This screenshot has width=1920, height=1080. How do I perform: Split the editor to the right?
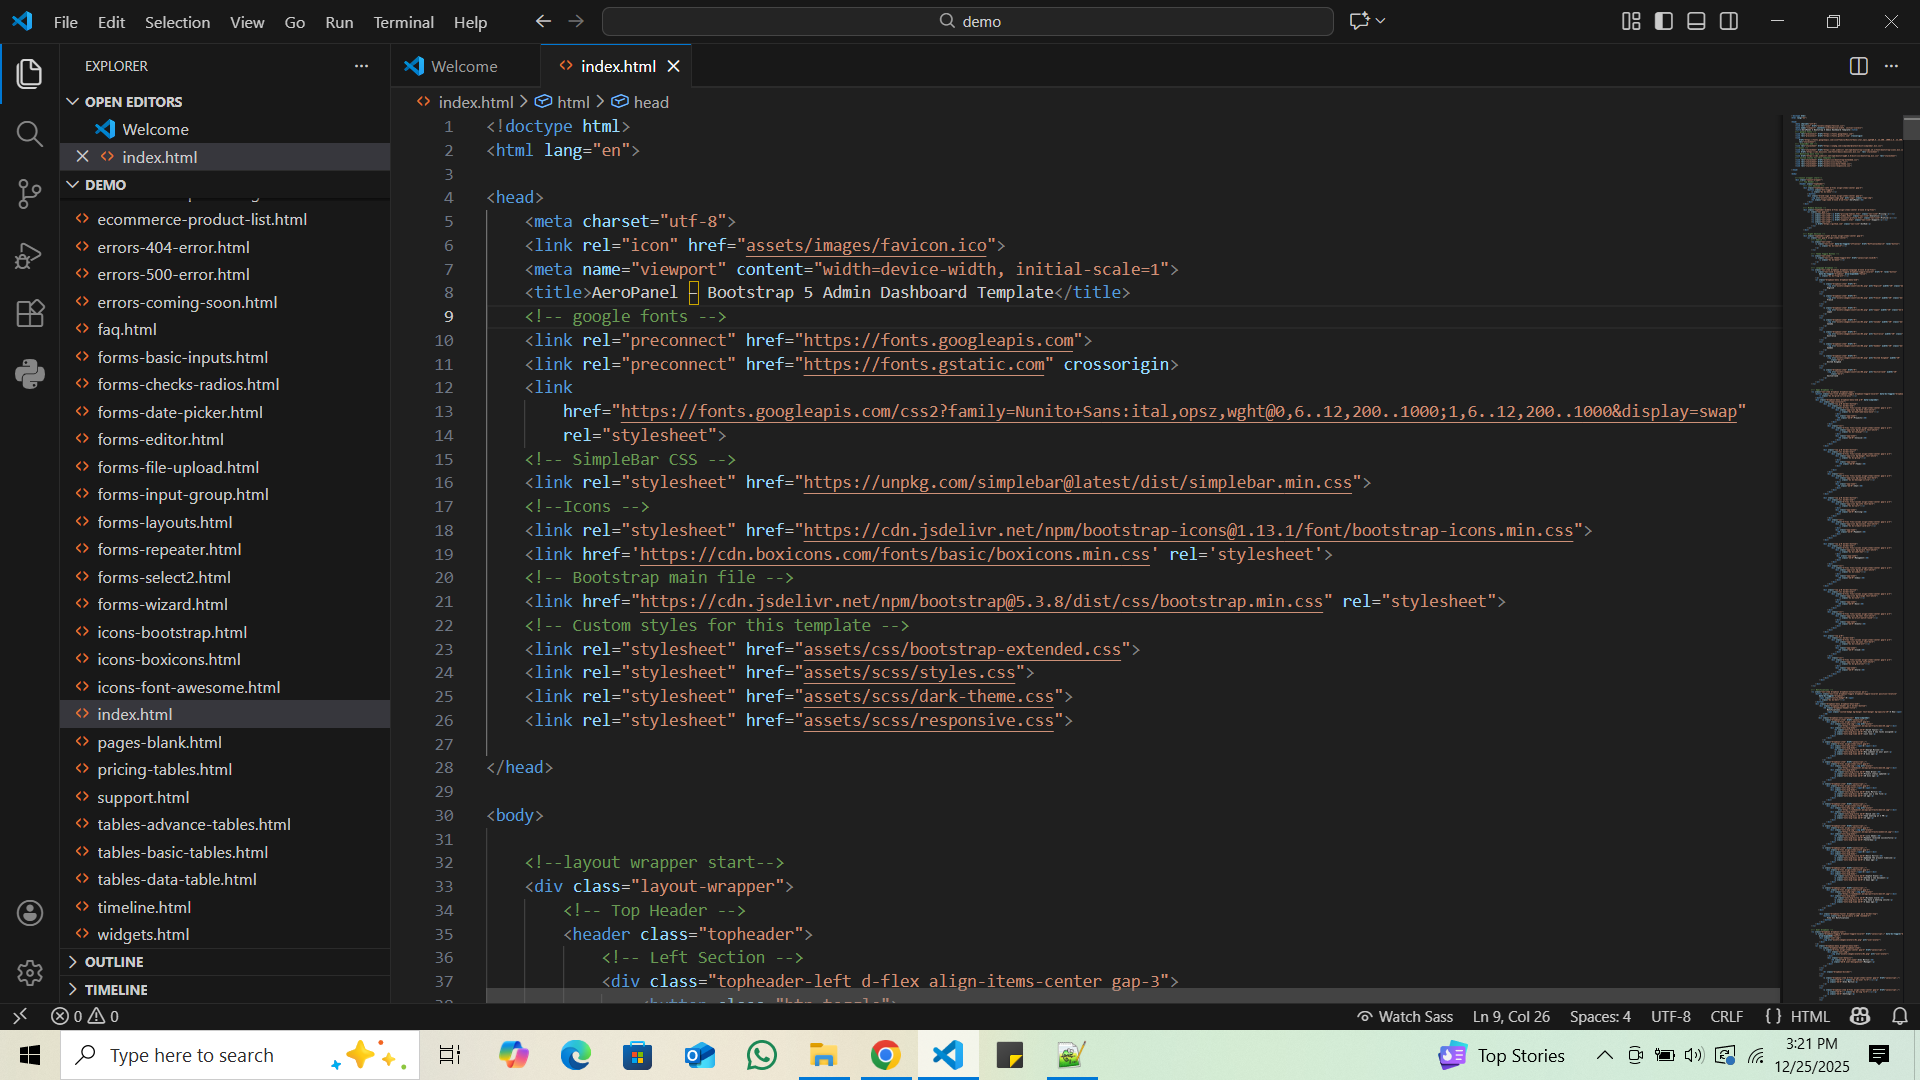1858,66
